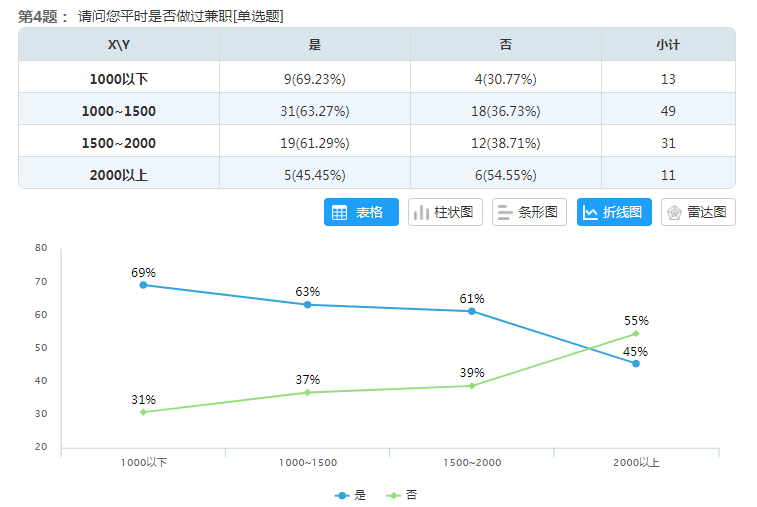Click the cell 4(30.77%)
757x507 pixels.
[506, 79]
